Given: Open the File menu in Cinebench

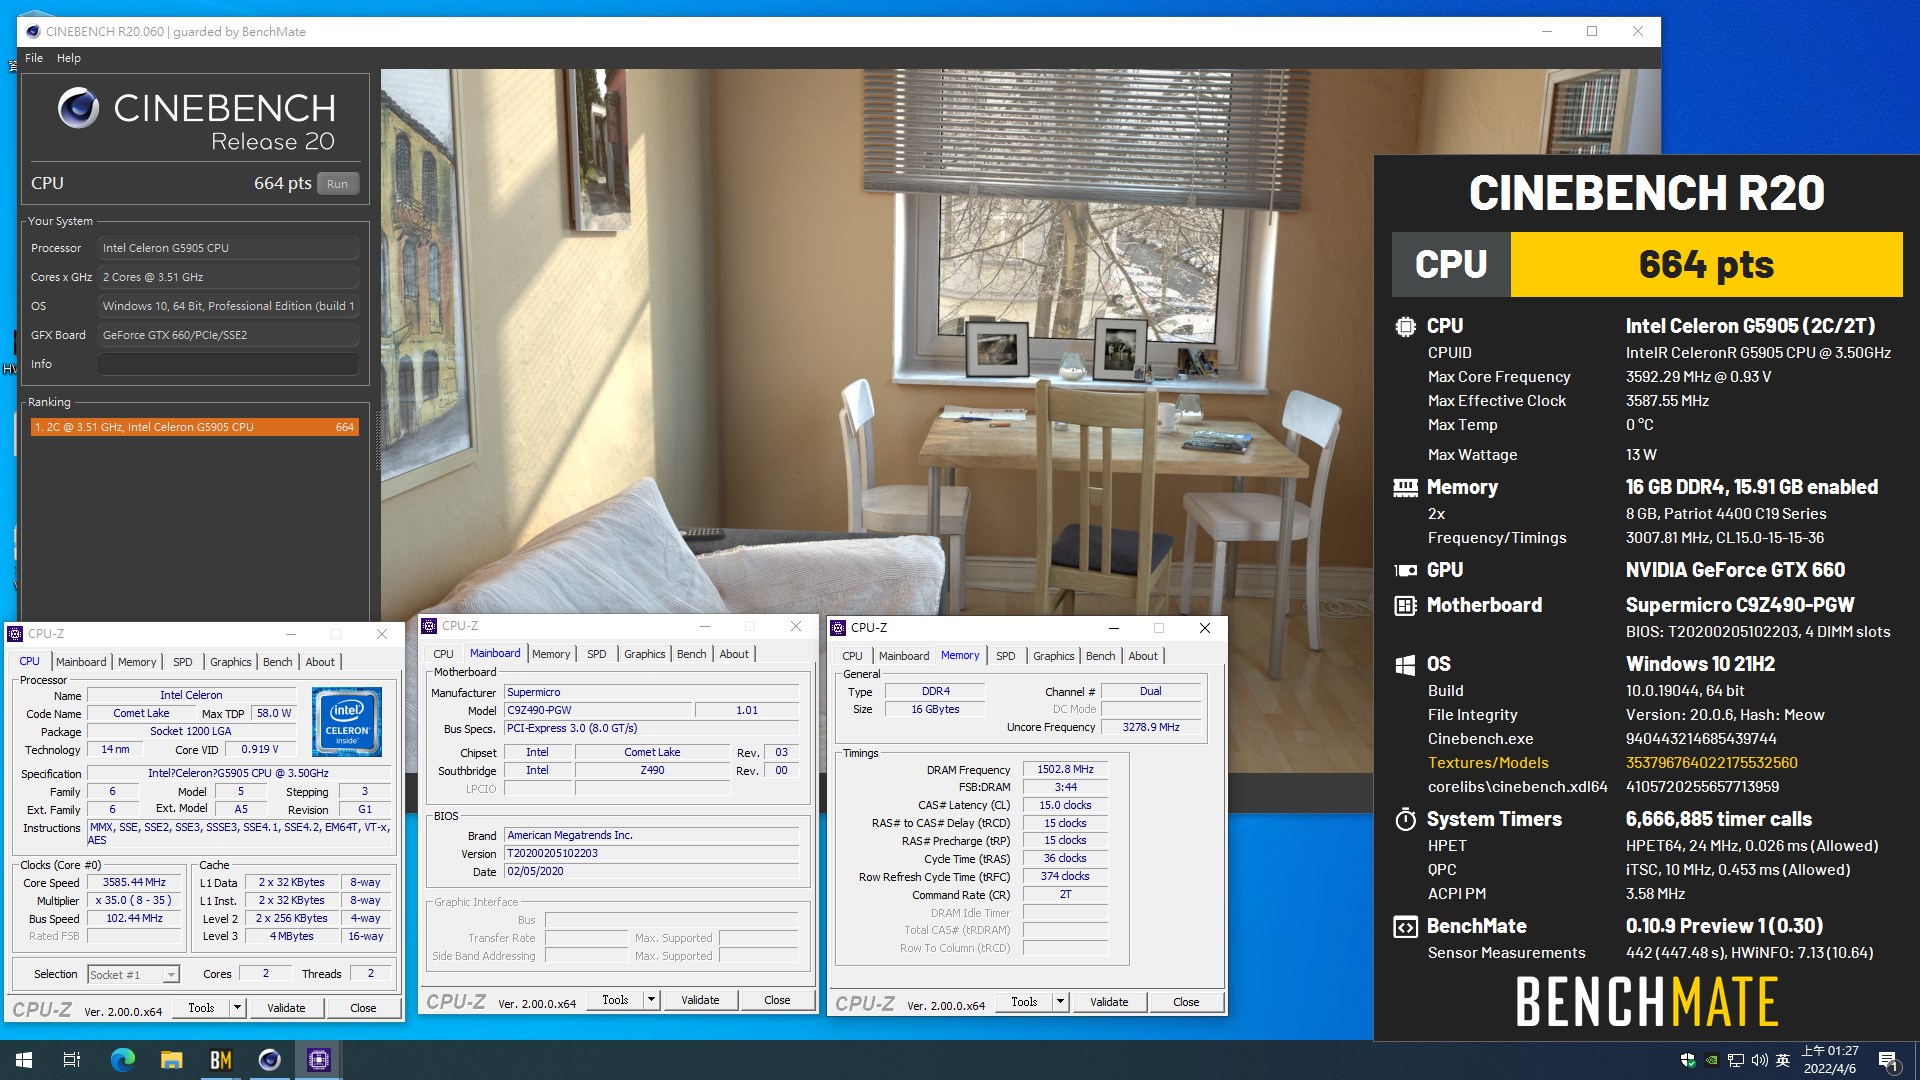Looking at the screenshot, I should 34,58.
